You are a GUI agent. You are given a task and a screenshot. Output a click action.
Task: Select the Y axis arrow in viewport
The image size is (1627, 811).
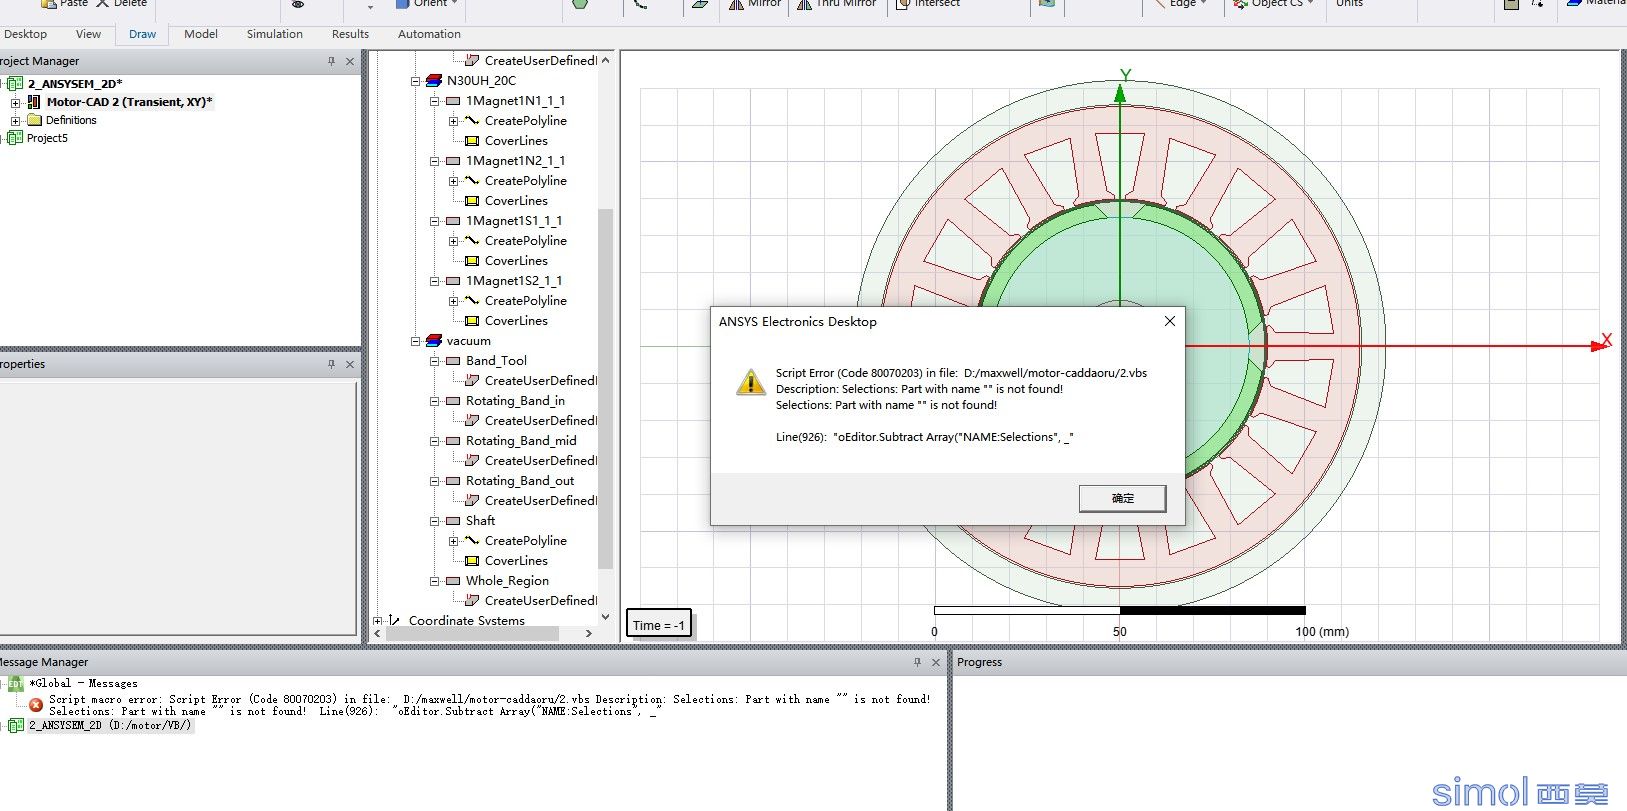1120,93
